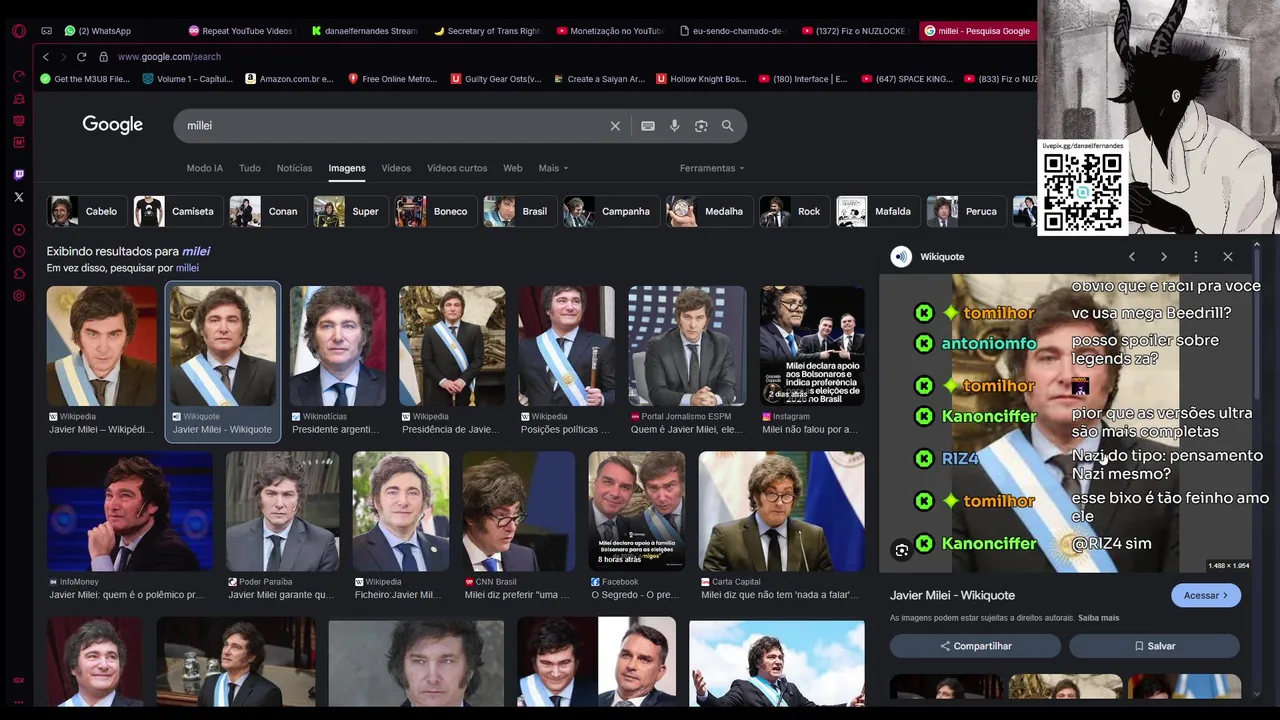
Task: Click Google Lens icon on preview image
Action: click(x=902, y=550)
